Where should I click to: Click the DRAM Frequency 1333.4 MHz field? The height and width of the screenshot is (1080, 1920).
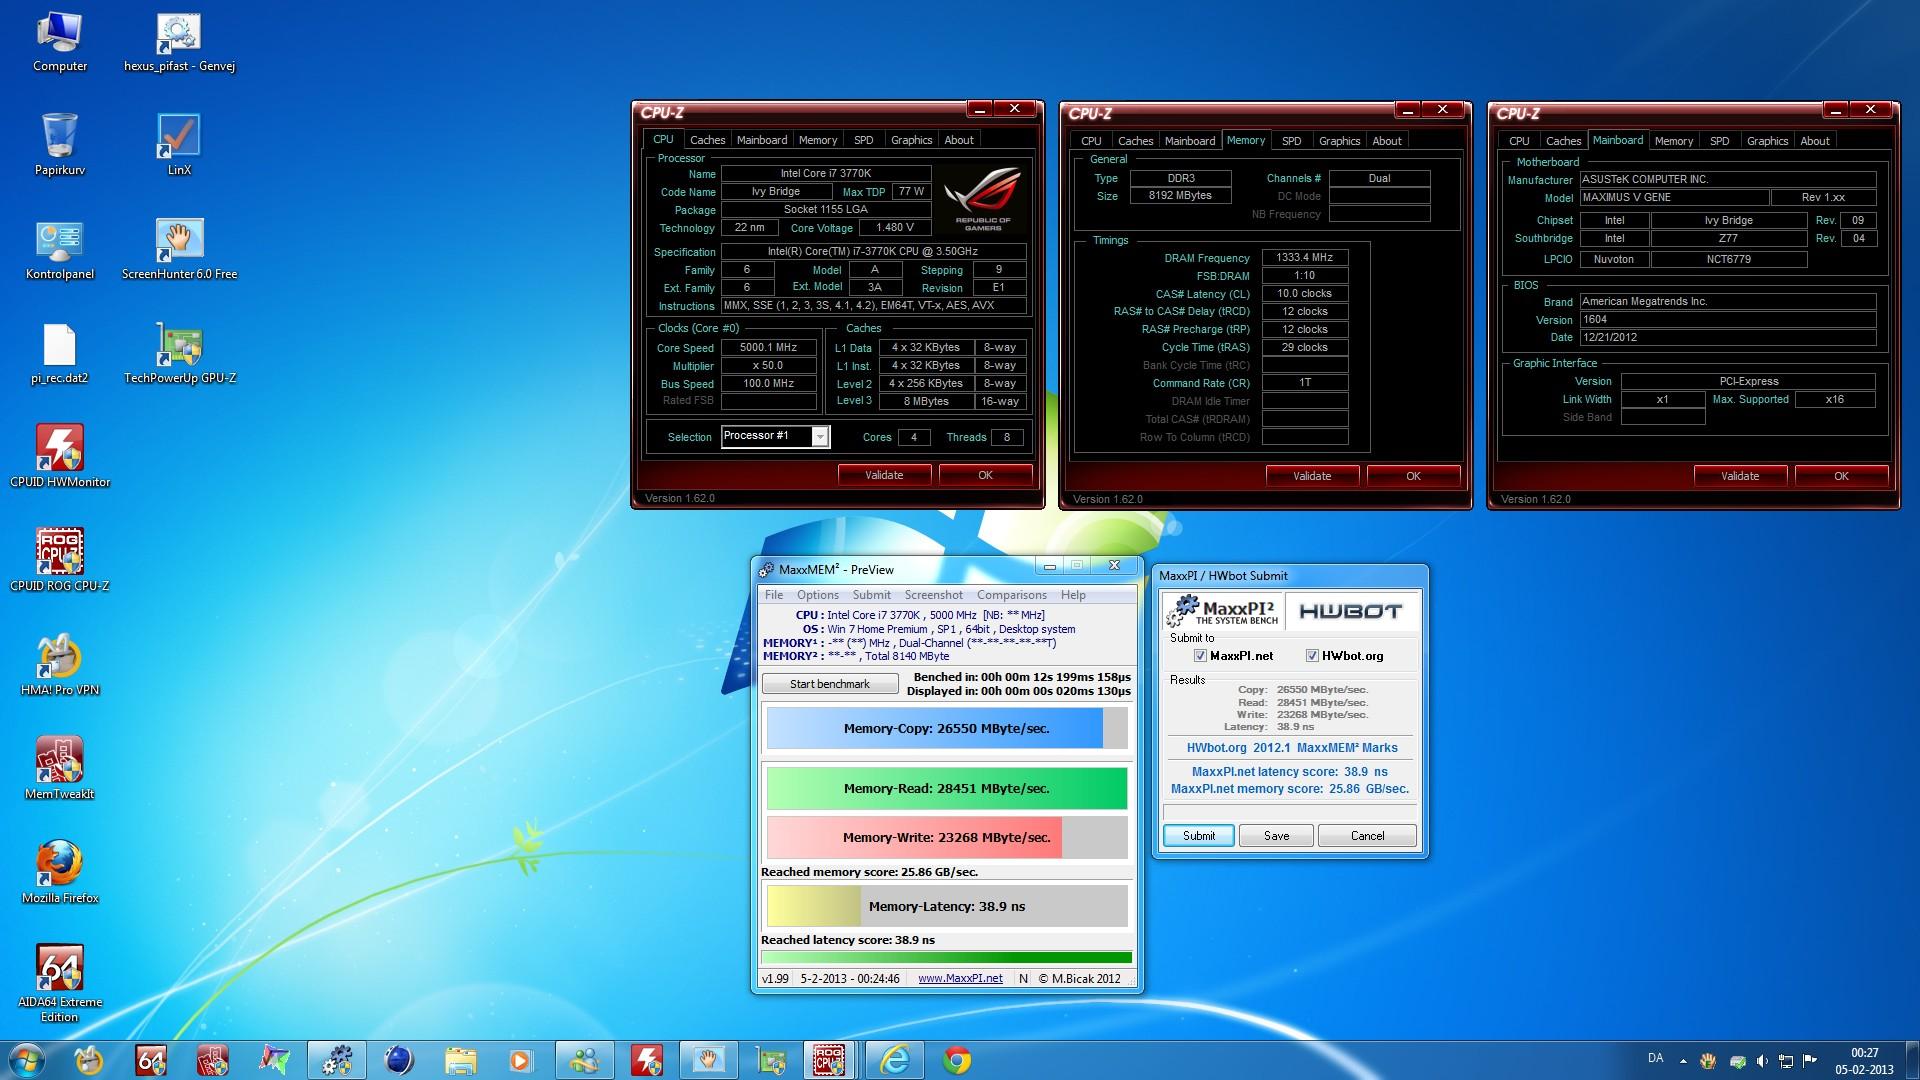tap(1305, 257)
